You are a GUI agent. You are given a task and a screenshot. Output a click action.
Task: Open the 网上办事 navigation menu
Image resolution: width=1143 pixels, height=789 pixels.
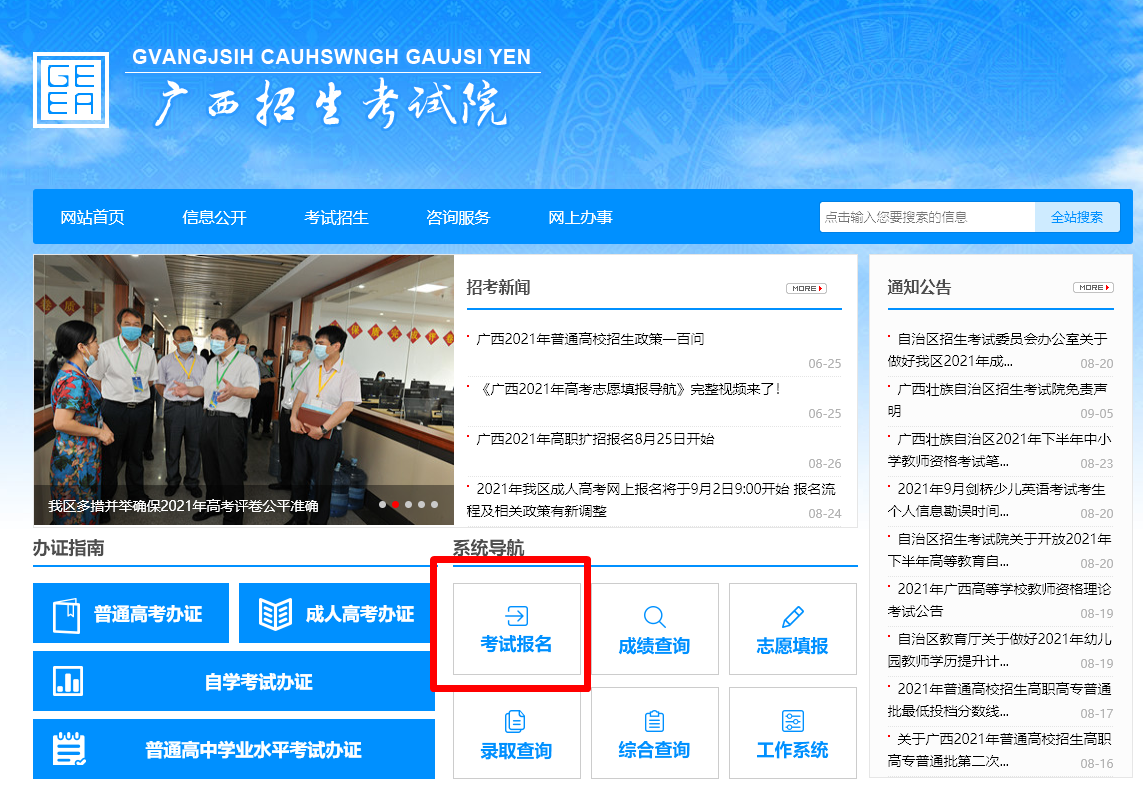coord(580,216)
